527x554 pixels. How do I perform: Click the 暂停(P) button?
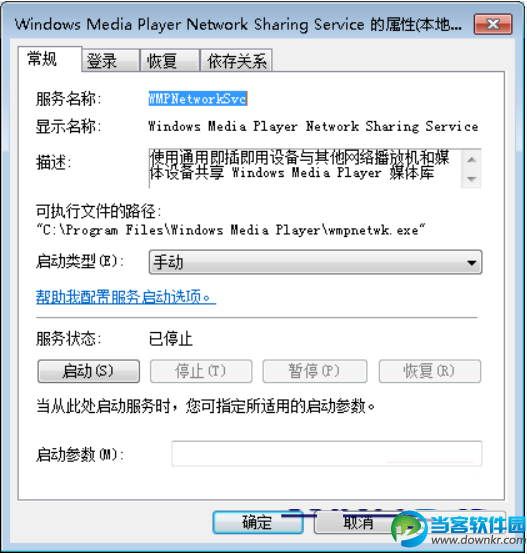click(315, 371)
